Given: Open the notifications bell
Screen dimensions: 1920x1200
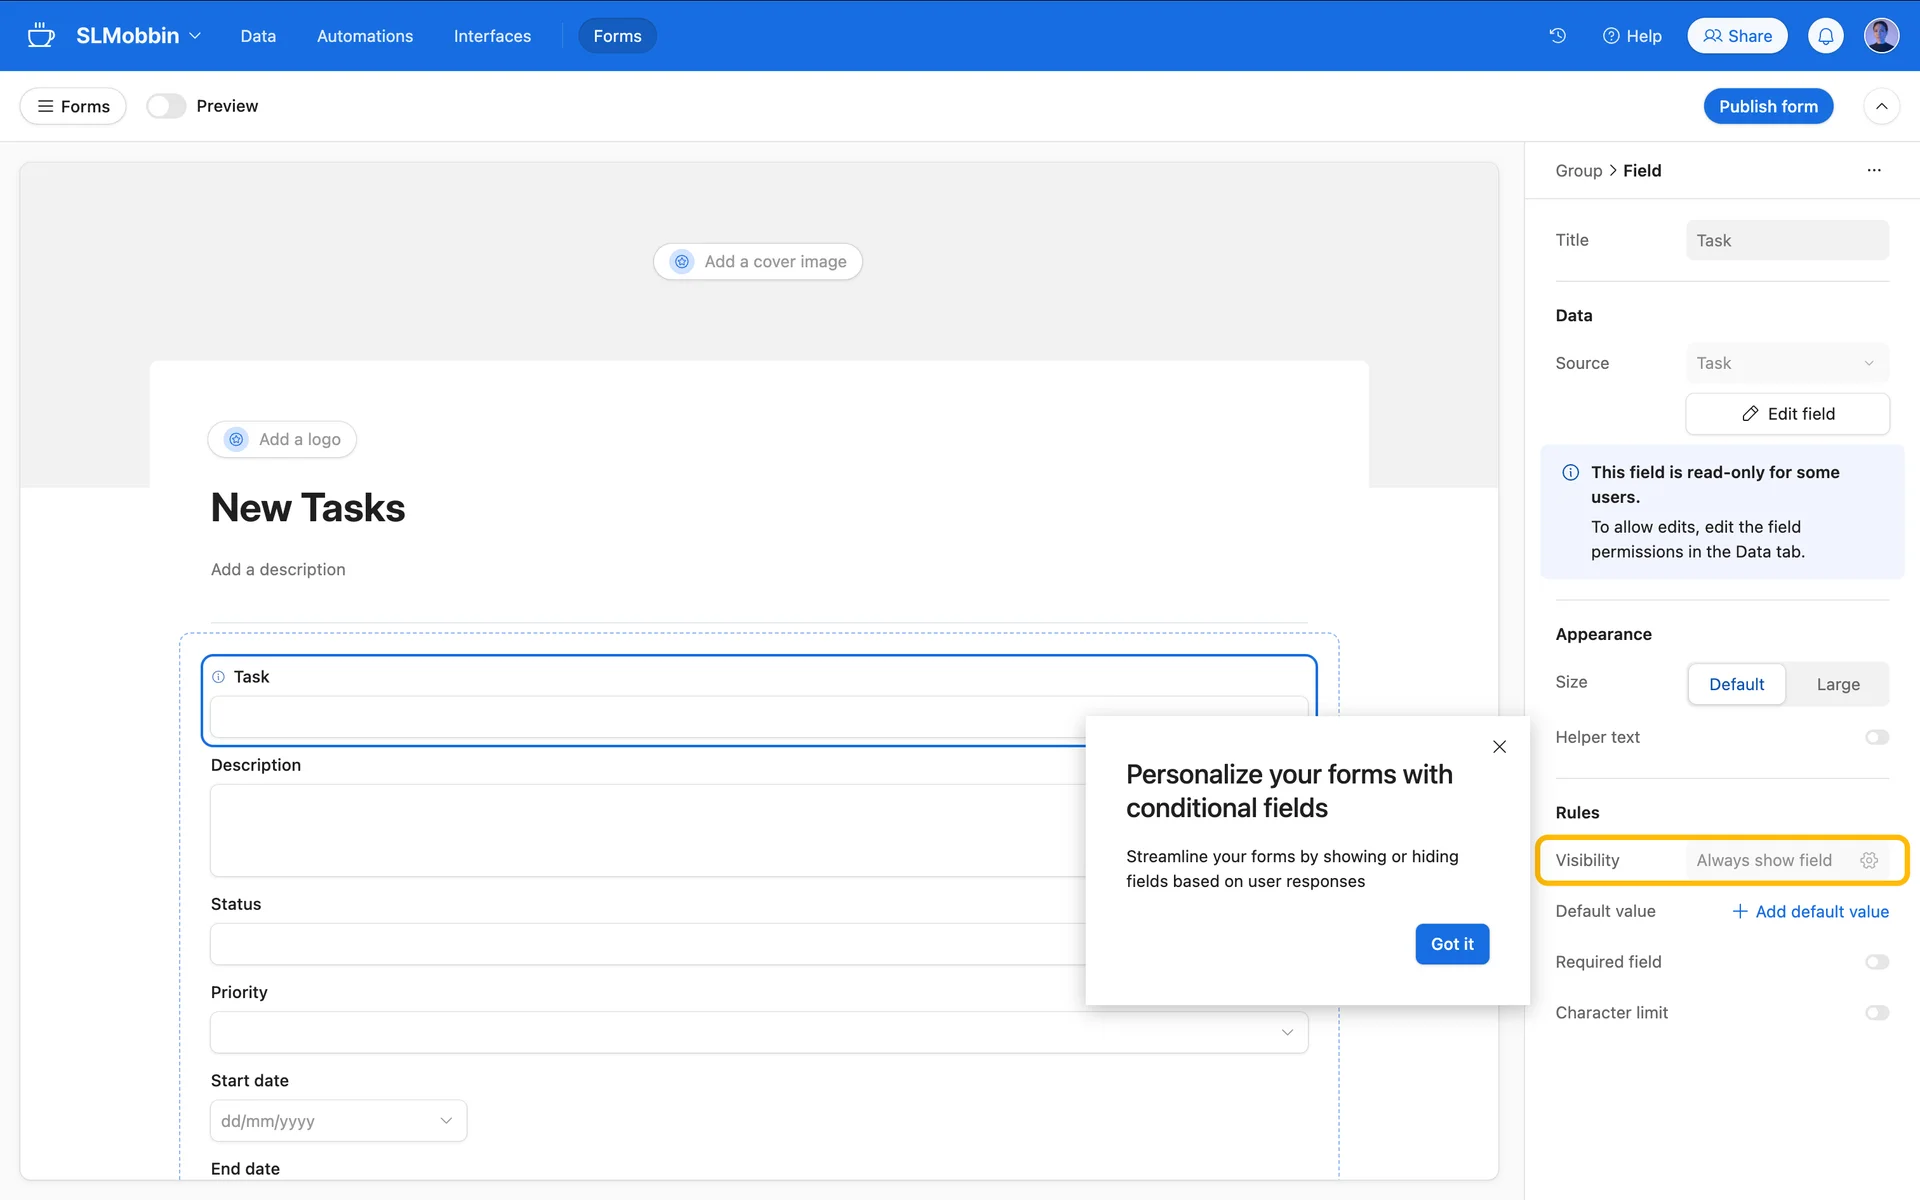Looking at the screenshot, I should point(1825,36).
